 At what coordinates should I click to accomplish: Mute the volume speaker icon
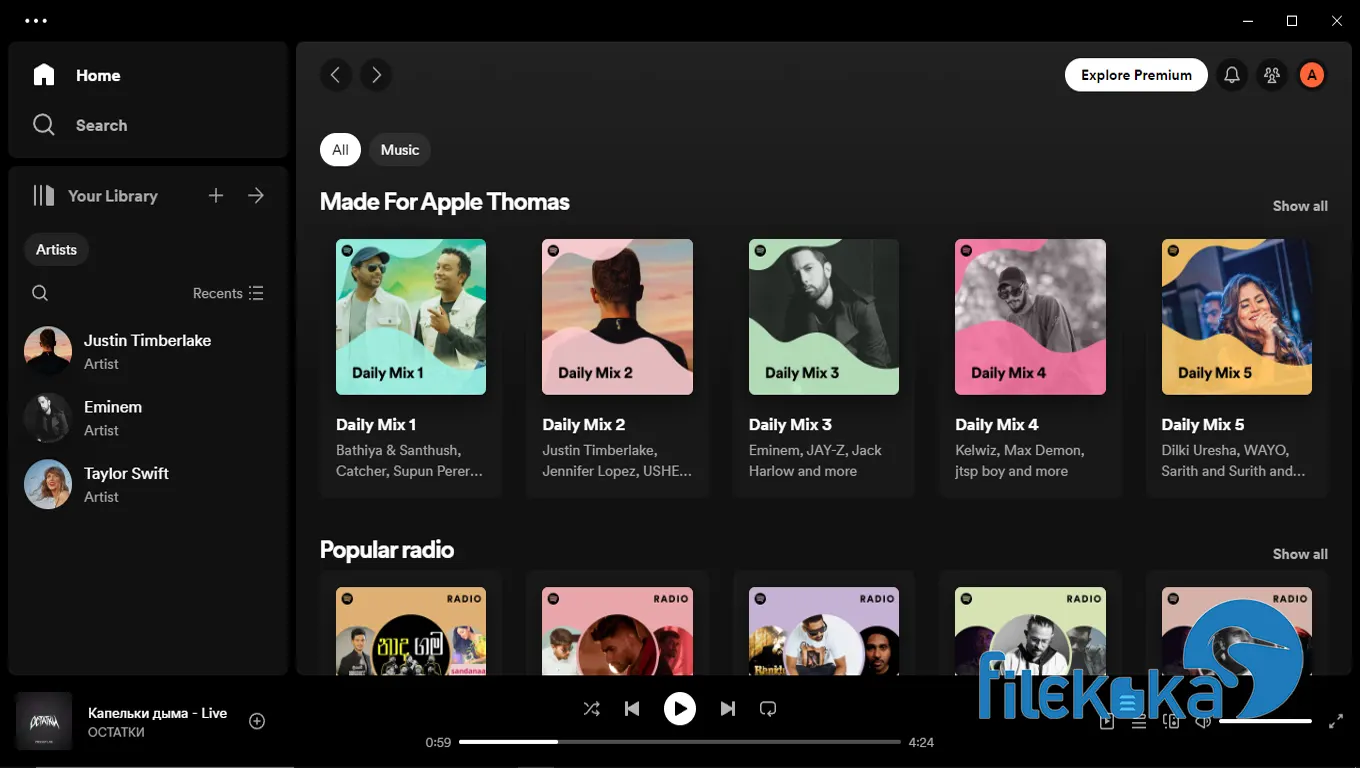[x=1203, y=721]
